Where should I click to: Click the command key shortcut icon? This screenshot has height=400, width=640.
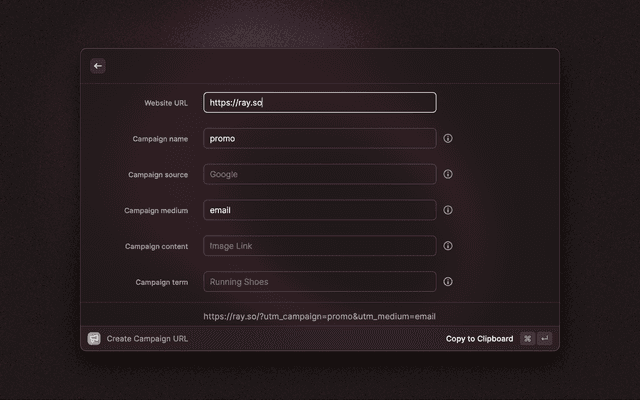click(x=527, y=339)
